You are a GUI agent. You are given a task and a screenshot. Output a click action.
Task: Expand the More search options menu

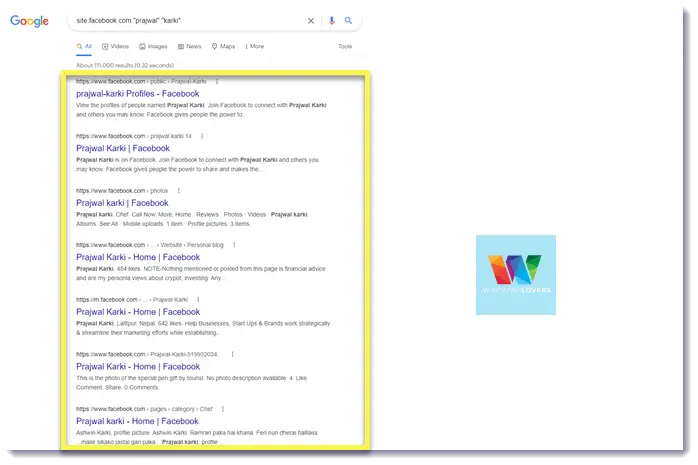[x=255, y=46]
